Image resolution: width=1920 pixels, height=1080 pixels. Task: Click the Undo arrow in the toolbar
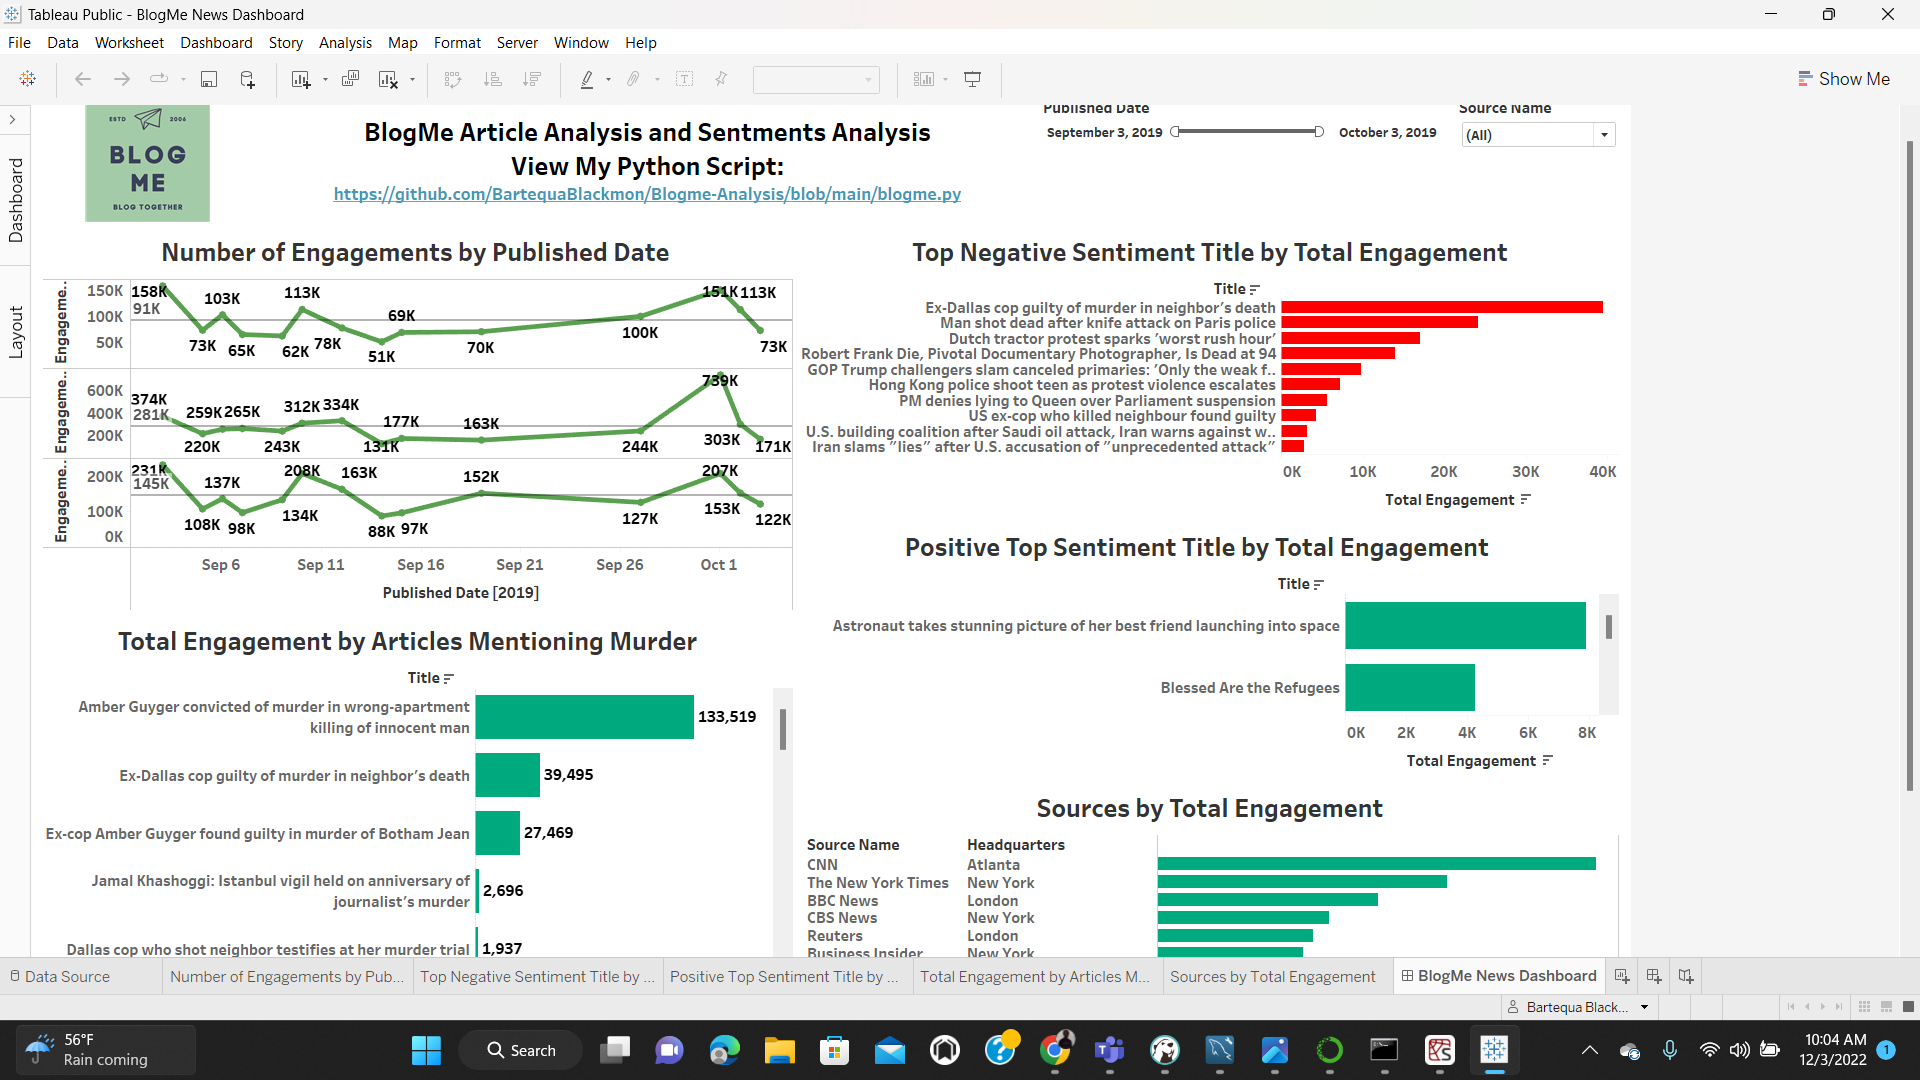[x=82, y=79]
